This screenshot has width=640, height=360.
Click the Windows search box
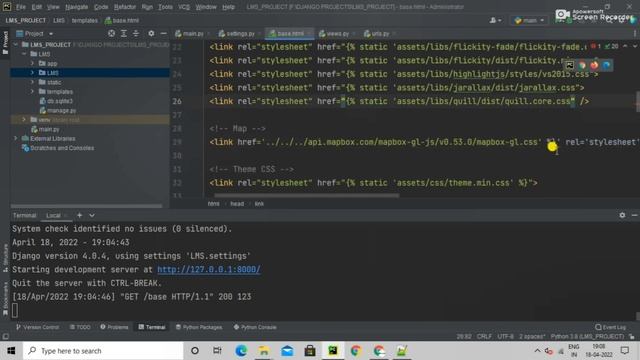click(x=103, y=351)
